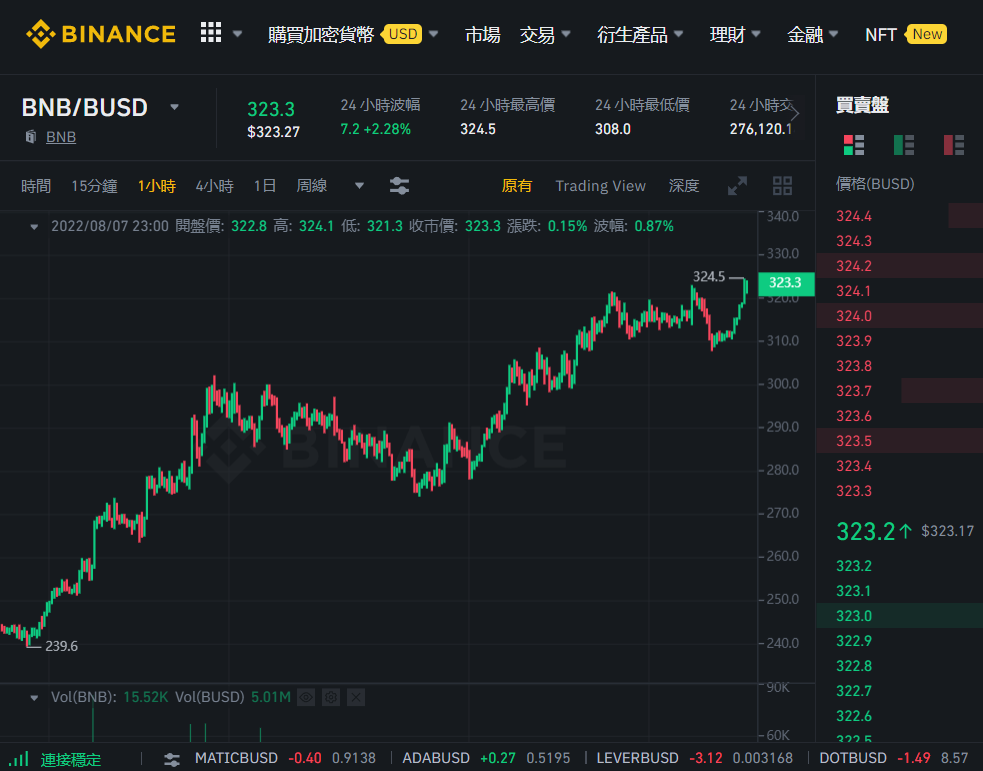Select the 原有 chart view
983x771 pixels.
tap(517, 186)
